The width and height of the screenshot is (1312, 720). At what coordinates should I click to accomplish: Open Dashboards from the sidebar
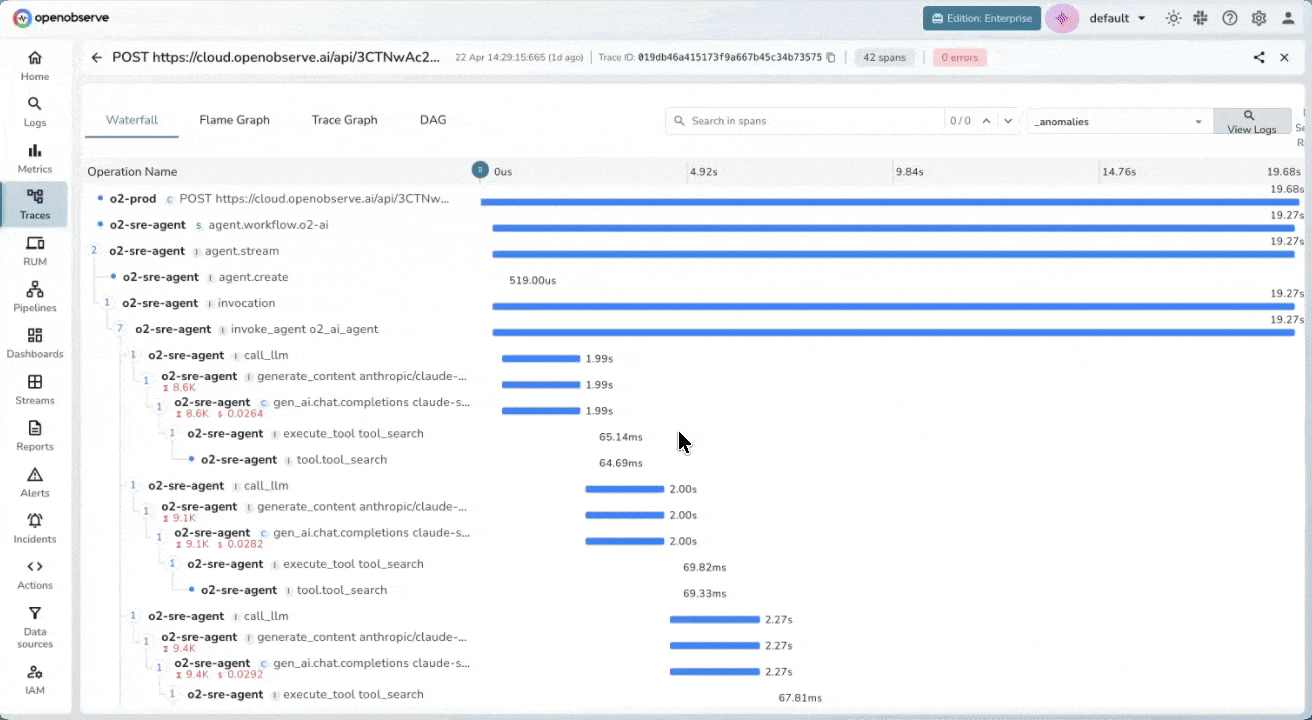pyautogui.click(x=35, y=343)
